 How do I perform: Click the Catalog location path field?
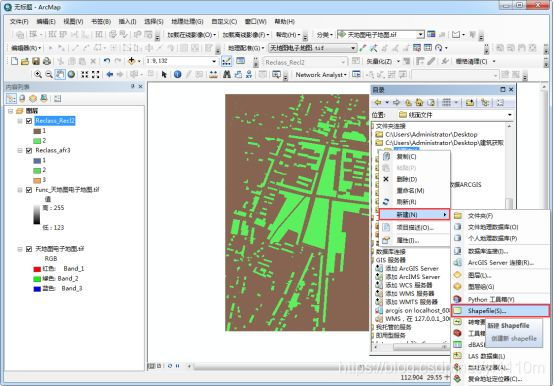point(455,115)
